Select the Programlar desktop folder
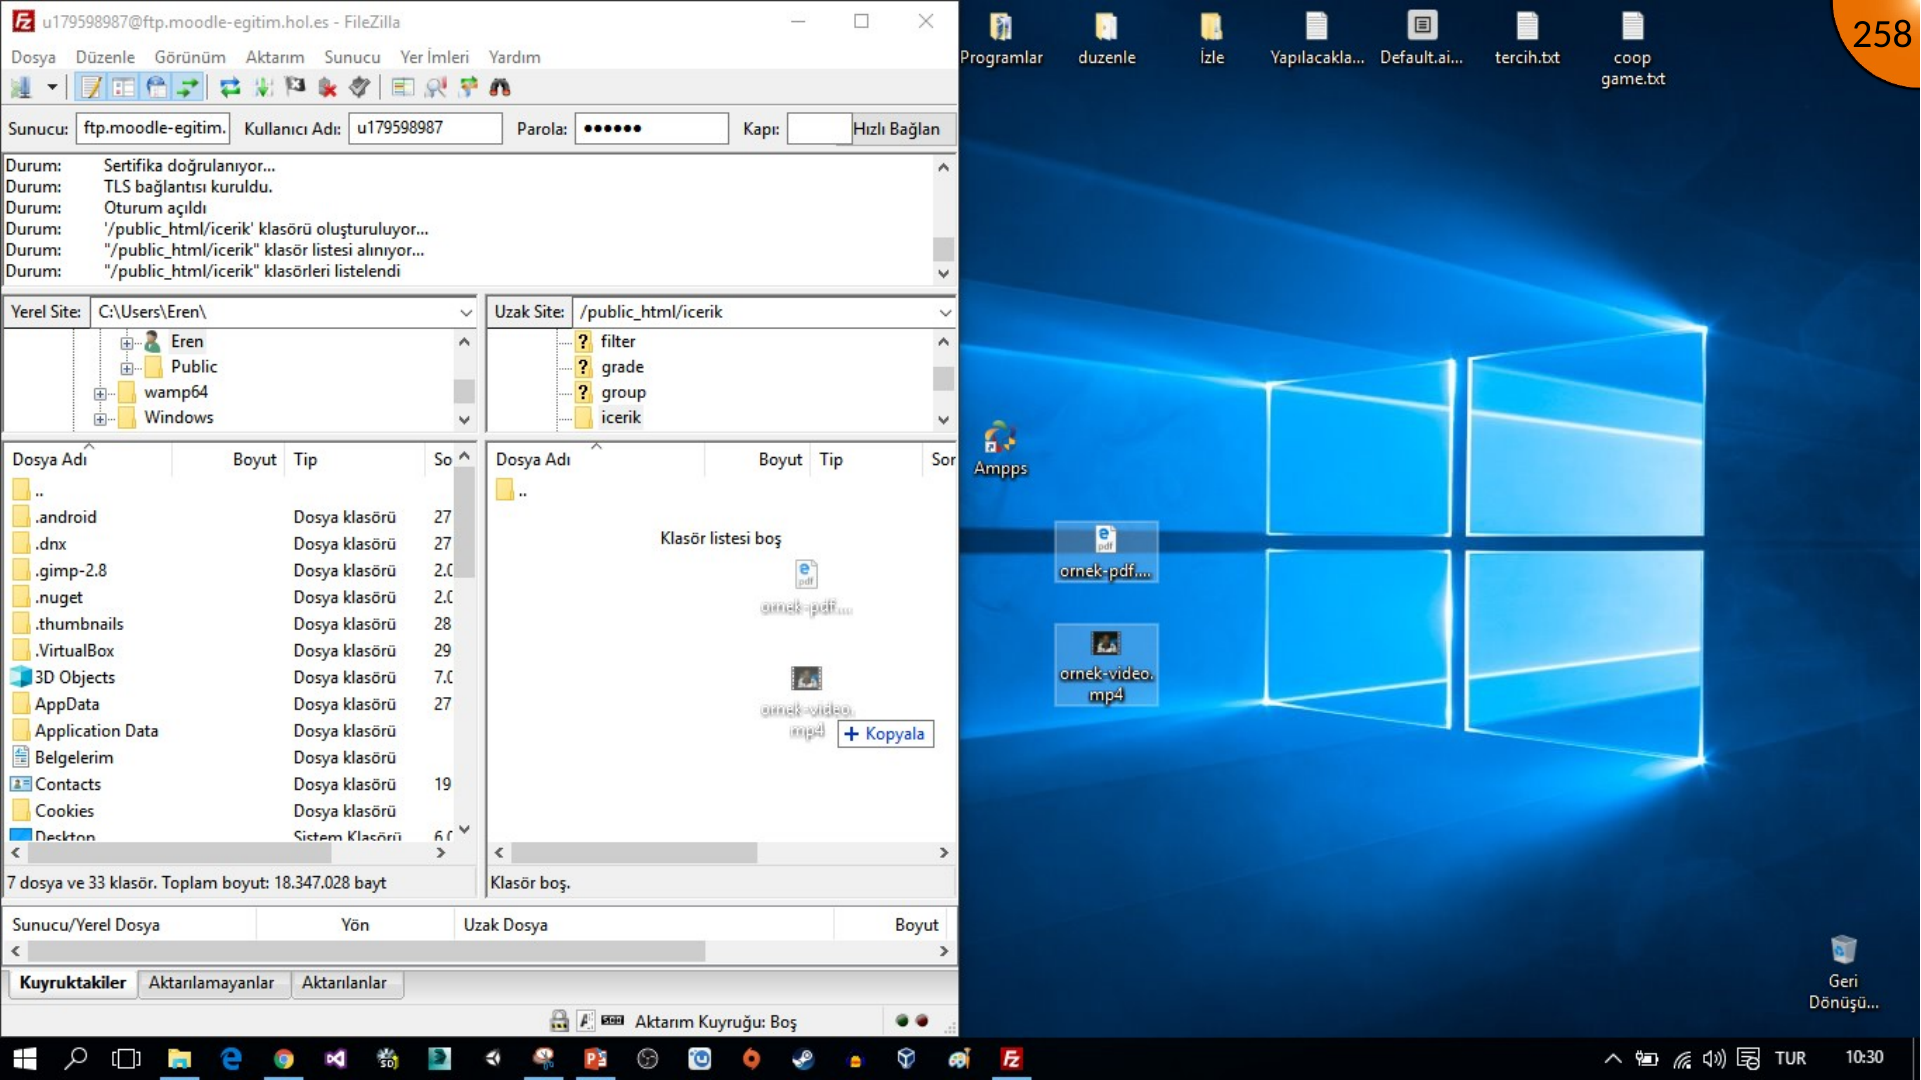 pyautogui.click(x=1001, y=38)
